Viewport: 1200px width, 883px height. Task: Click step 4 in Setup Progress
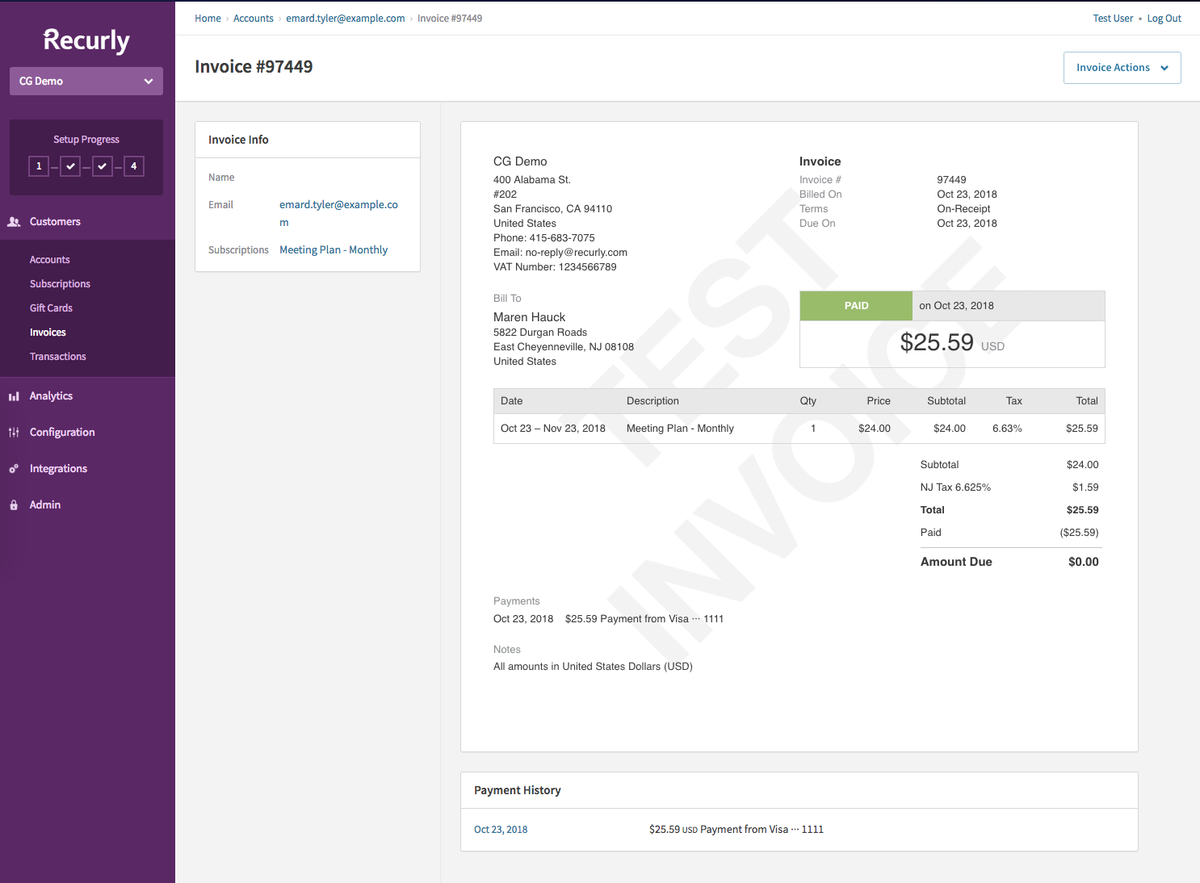[x=133, y=165]
